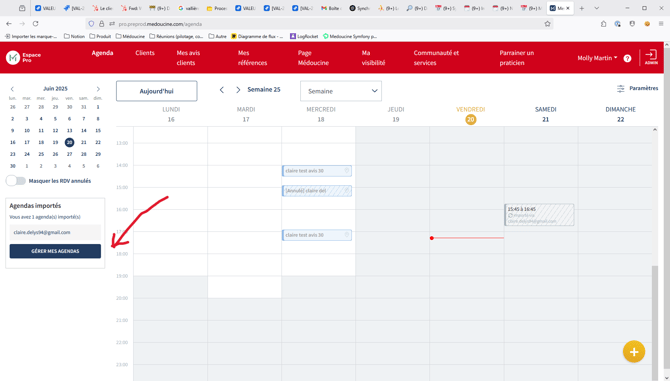Open the Notion bookmark folder
This screenshot has width=670, height=381.
pyautogui.click(x=74, y=36)
